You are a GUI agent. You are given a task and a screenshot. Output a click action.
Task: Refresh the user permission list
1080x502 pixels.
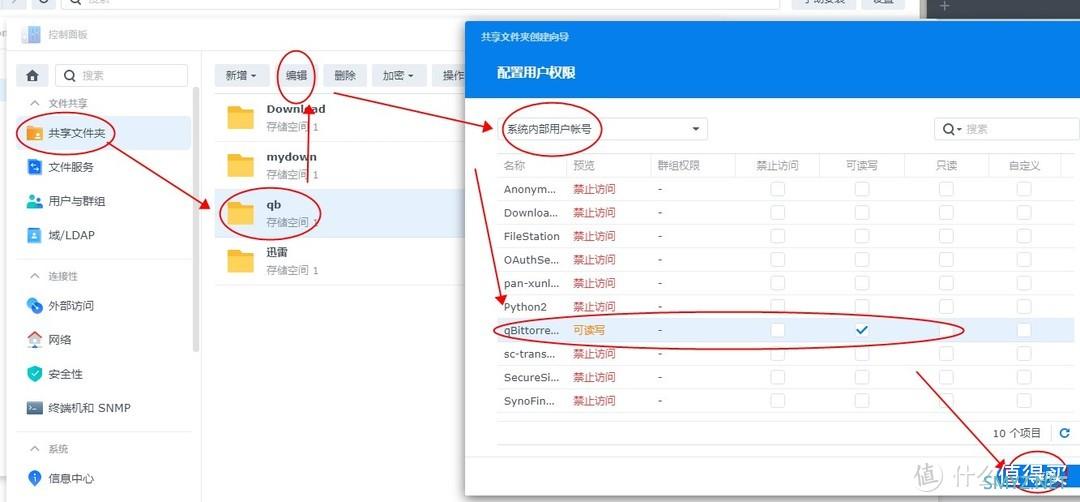click(x=1064, y=433)
